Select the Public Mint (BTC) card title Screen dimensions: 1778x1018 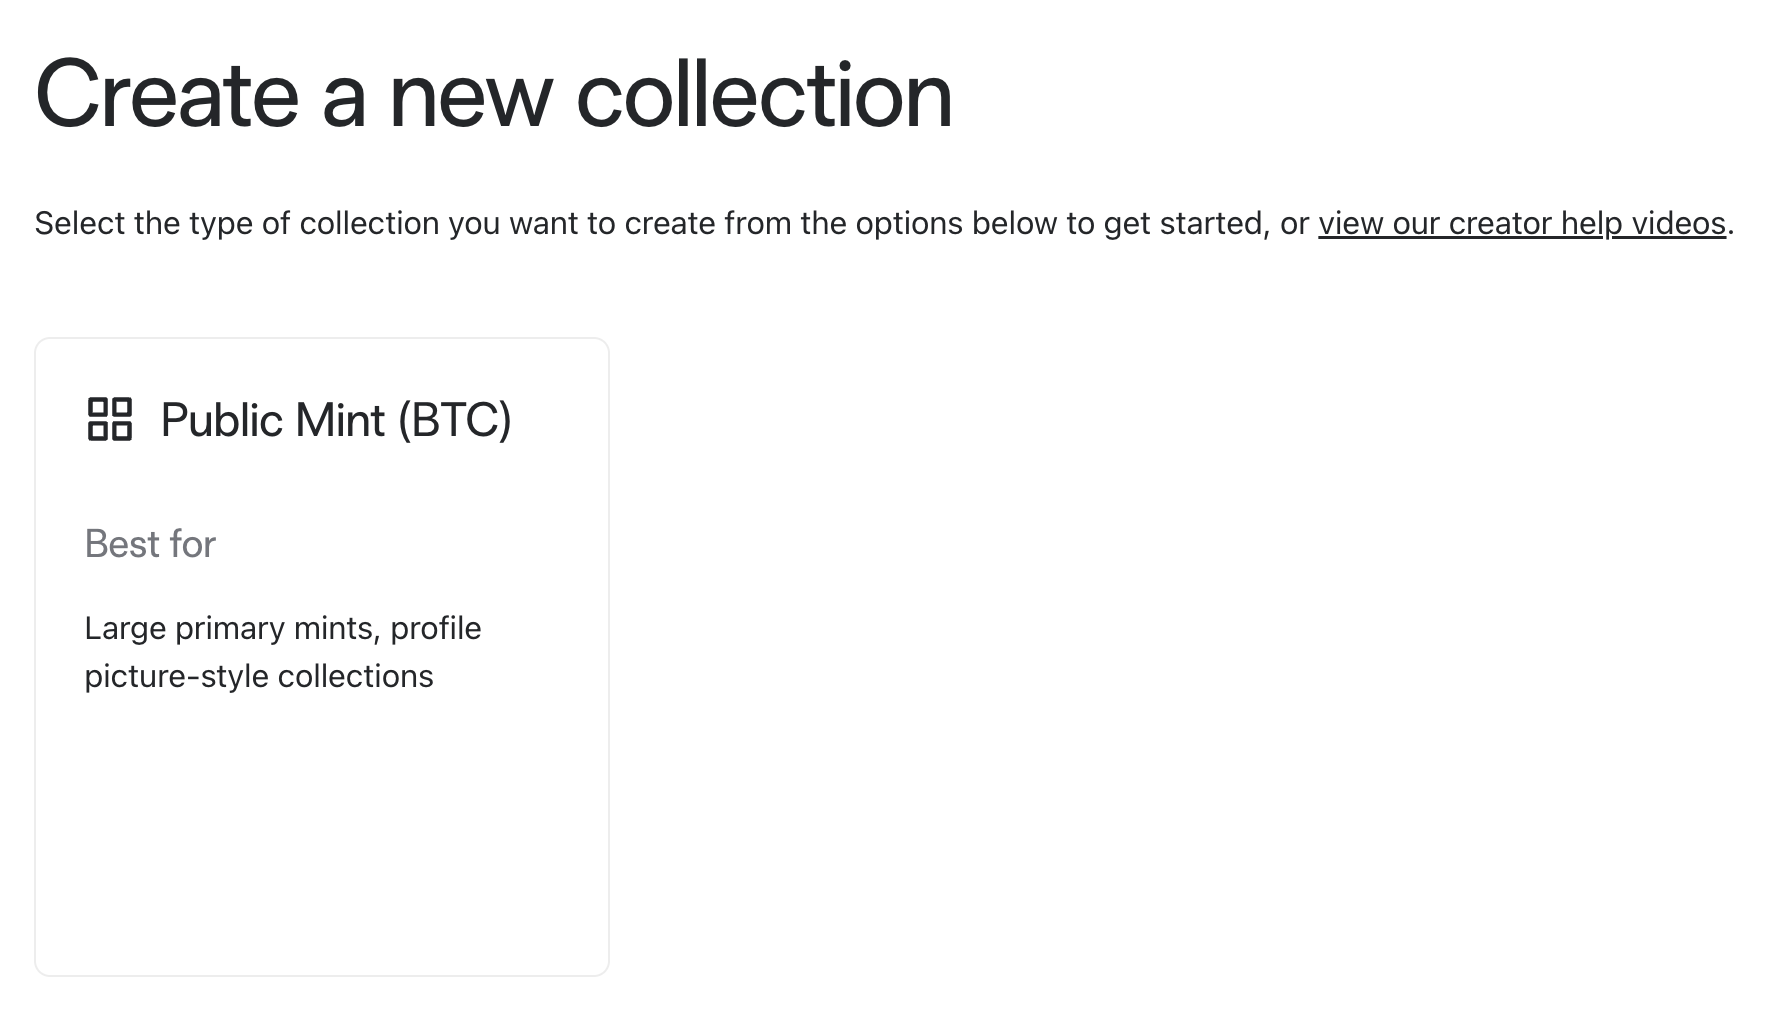point(336,420)
